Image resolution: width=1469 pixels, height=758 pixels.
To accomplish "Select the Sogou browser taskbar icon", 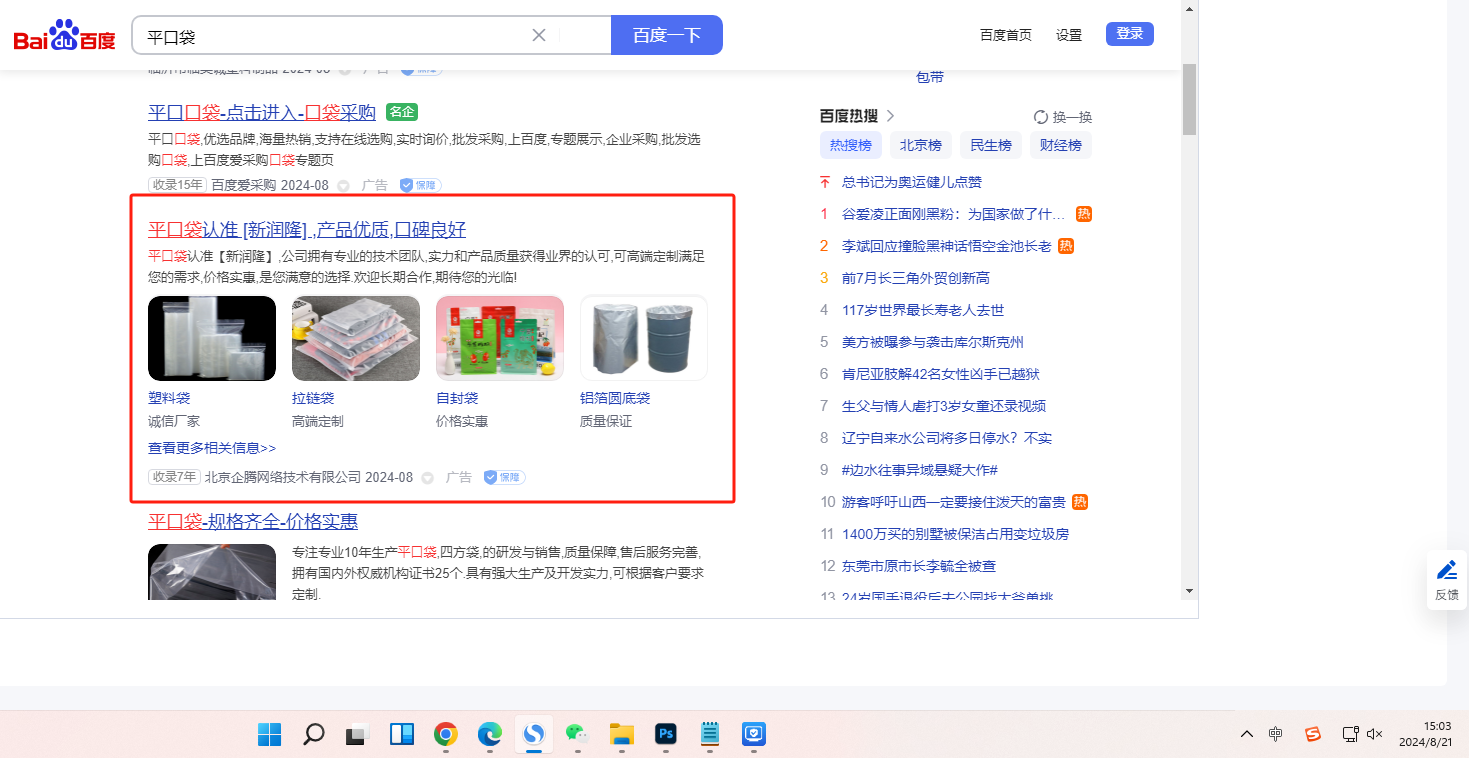I will 534,735.
